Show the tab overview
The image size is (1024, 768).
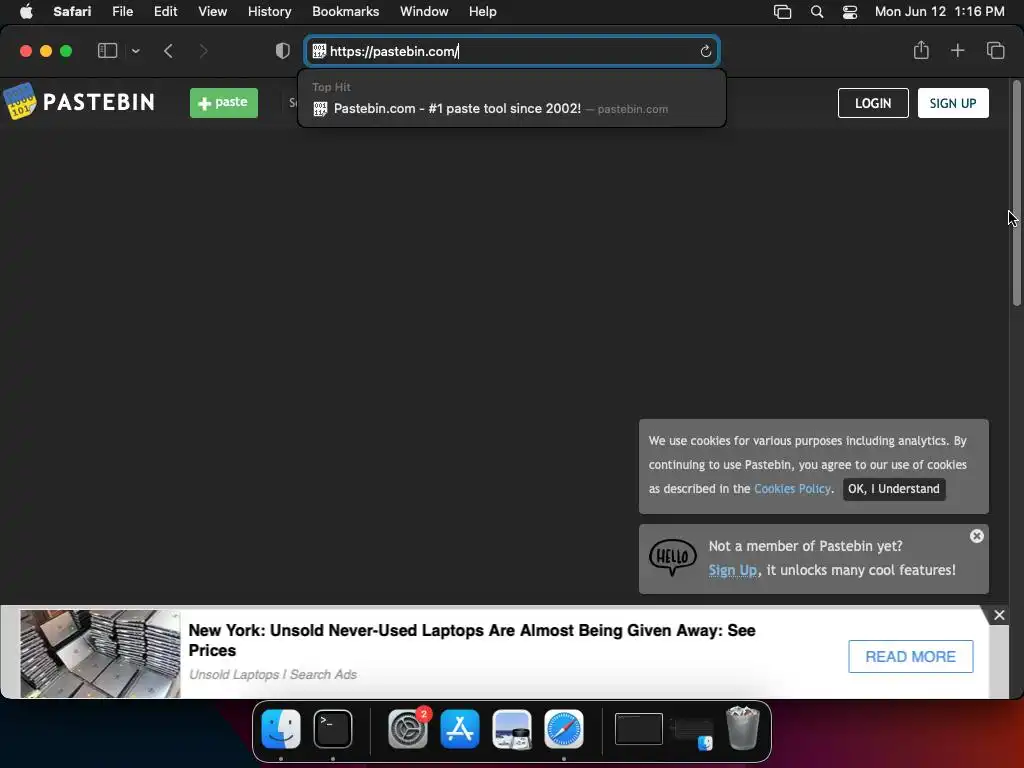(995, 50)
